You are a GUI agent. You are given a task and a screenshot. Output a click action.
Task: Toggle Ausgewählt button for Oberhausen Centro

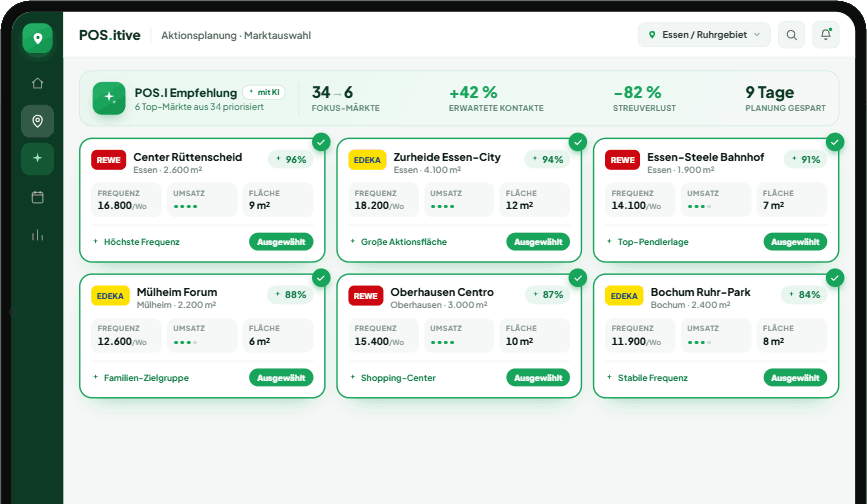point(538,378)
